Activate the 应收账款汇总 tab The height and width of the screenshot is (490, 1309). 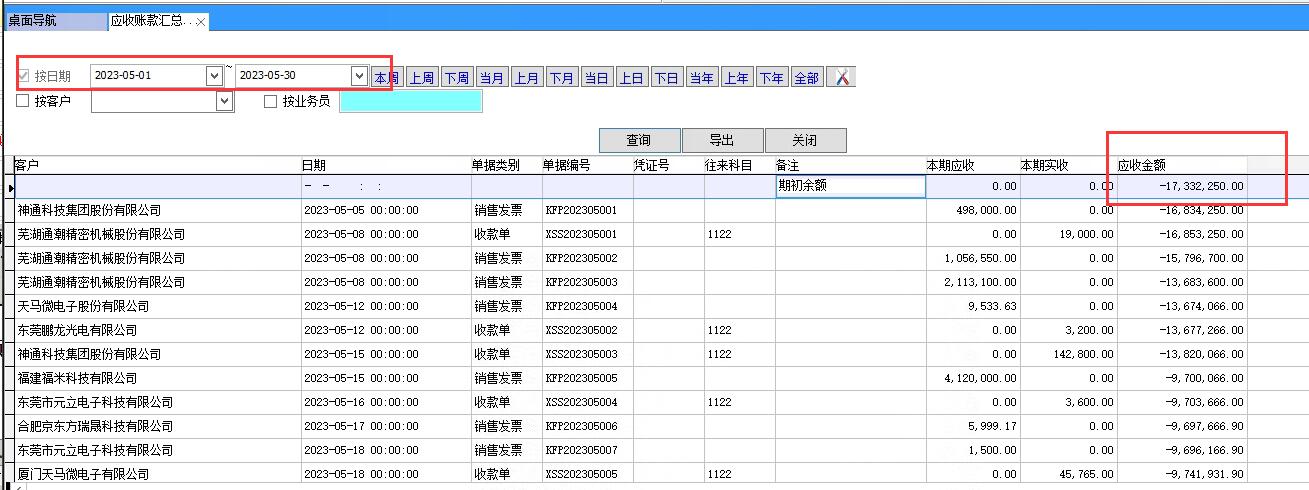(x=152, y=21)
